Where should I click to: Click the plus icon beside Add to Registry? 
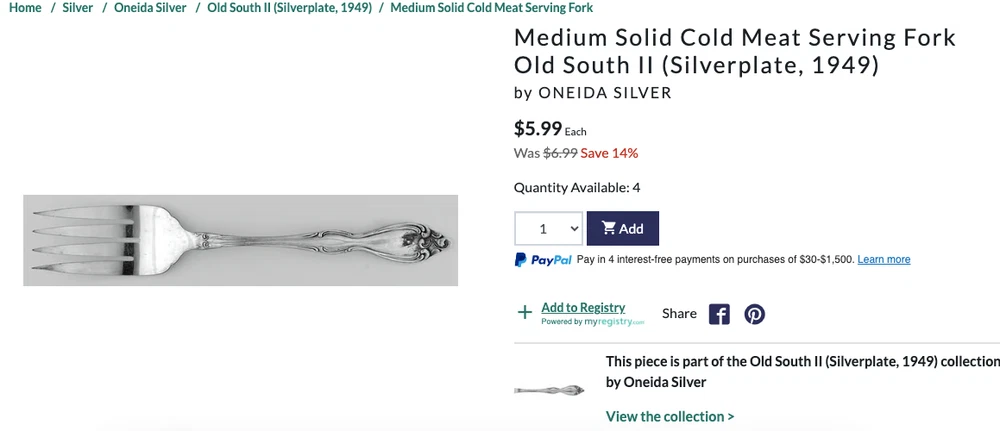(524, 313)
